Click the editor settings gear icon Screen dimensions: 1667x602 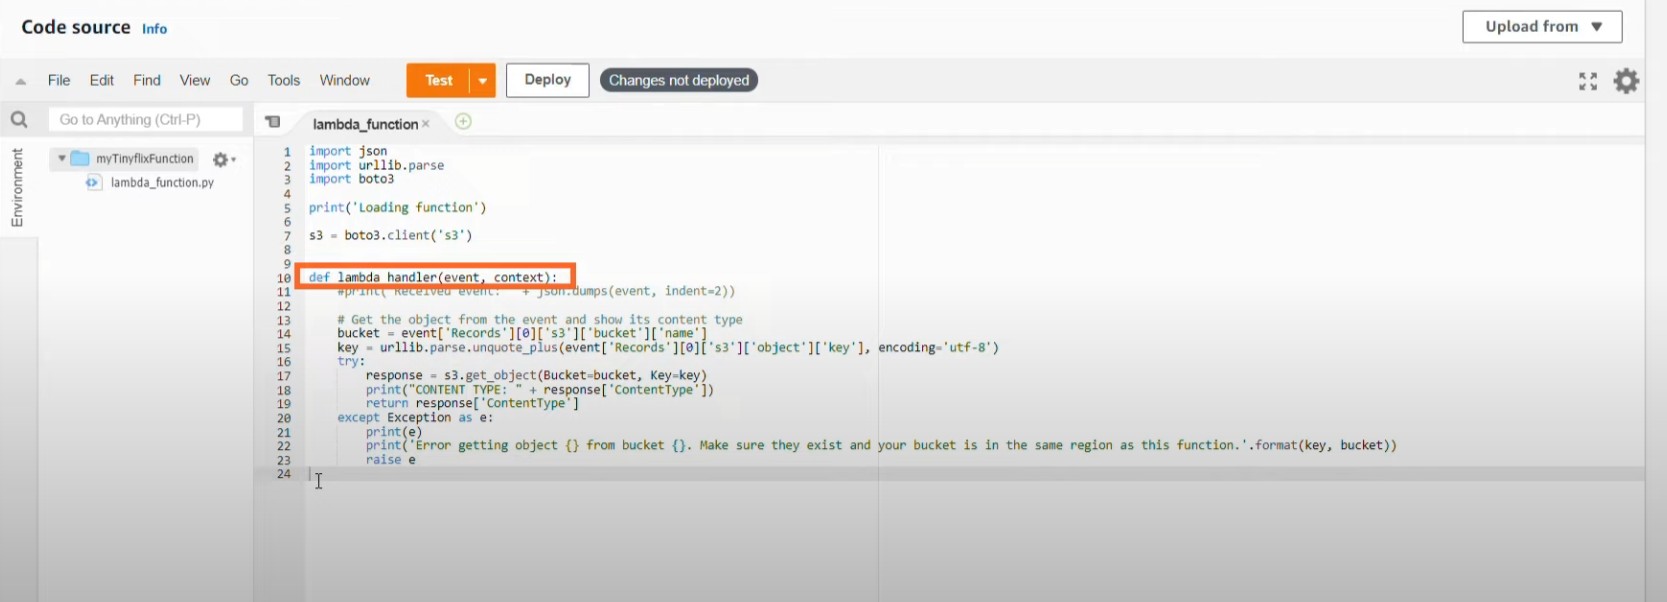(1627, 81)
